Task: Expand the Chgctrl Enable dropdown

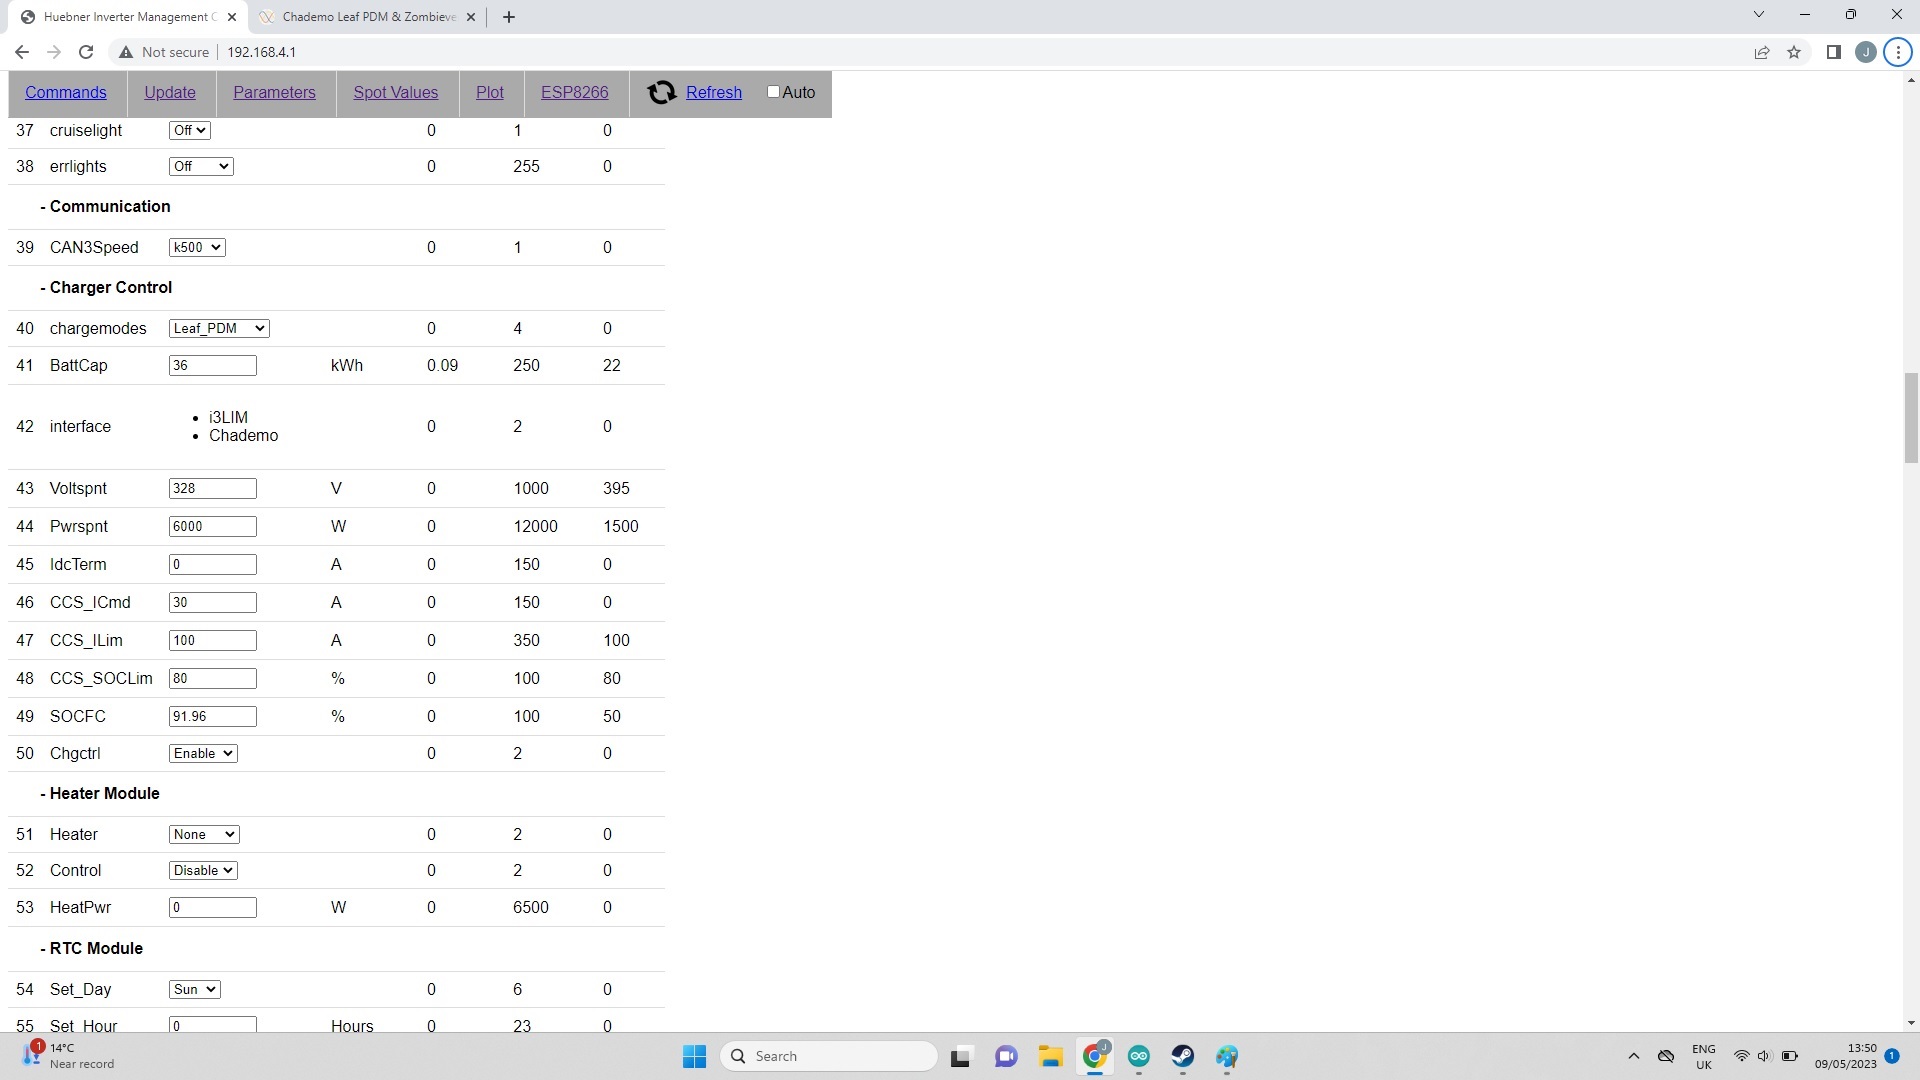Action: (x=203, y=753)
